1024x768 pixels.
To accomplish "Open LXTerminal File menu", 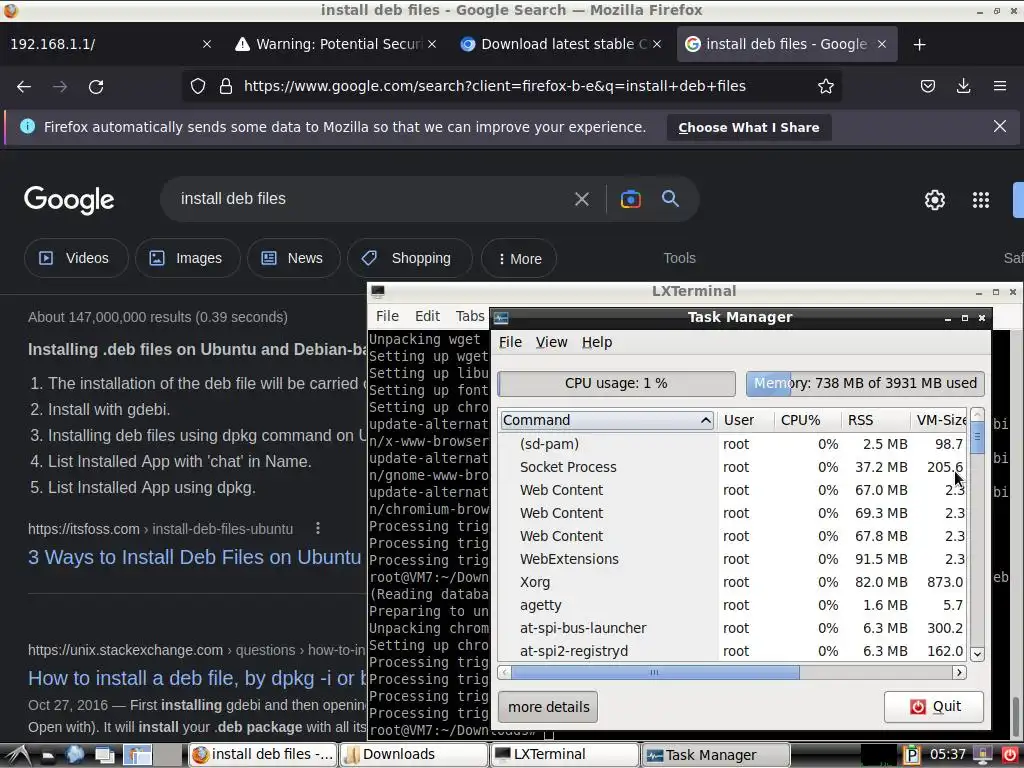I will 387,316.
